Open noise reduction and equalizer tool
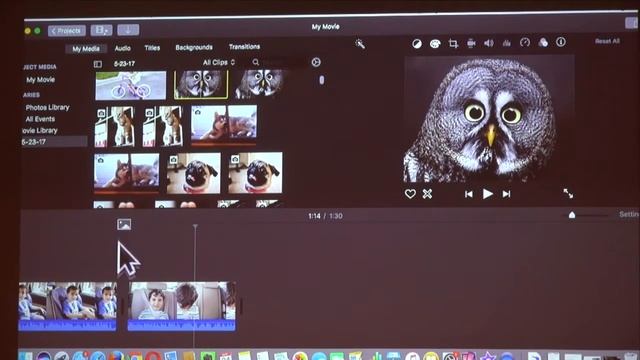This screenshot has height=360, width=640. coord(507,42)
